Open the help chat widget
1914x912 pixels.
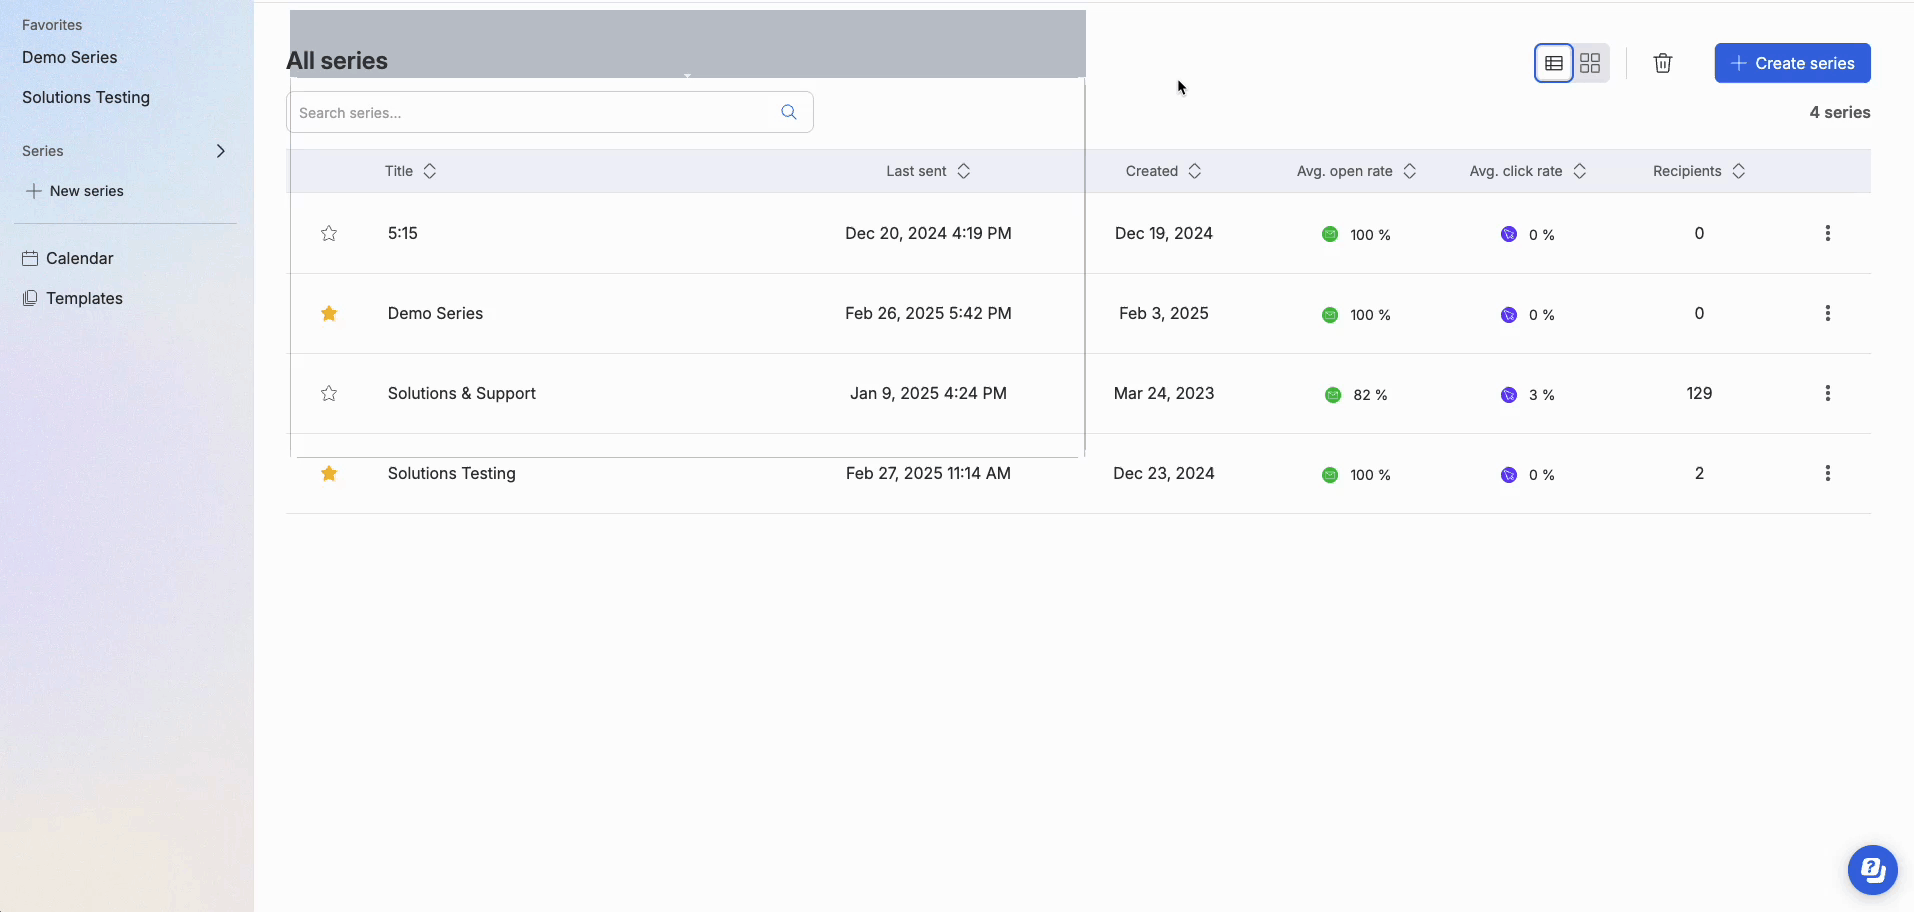pyautogui.click(x=1872, y=870)
